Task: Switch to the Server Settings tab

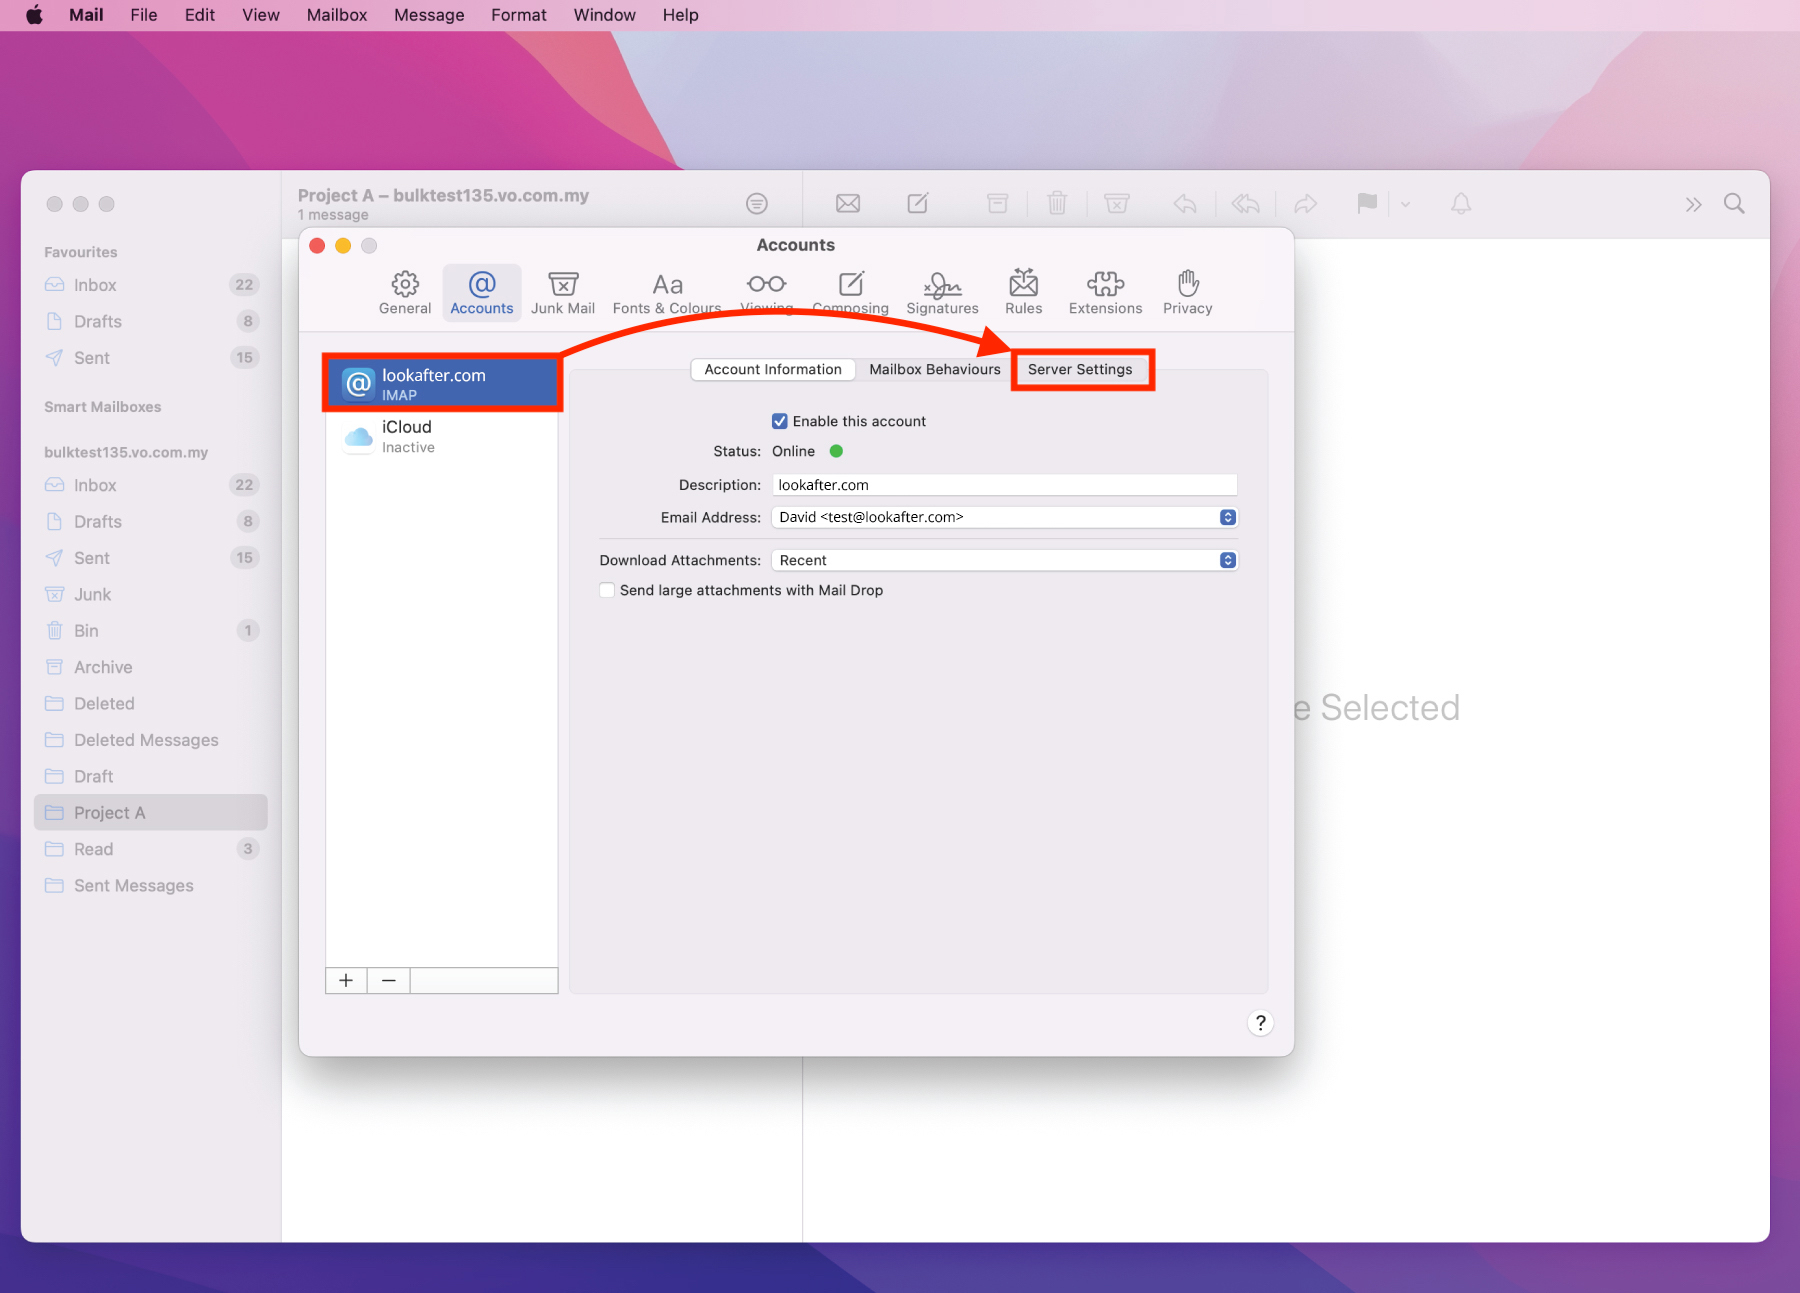Action: click(1080, 369)
